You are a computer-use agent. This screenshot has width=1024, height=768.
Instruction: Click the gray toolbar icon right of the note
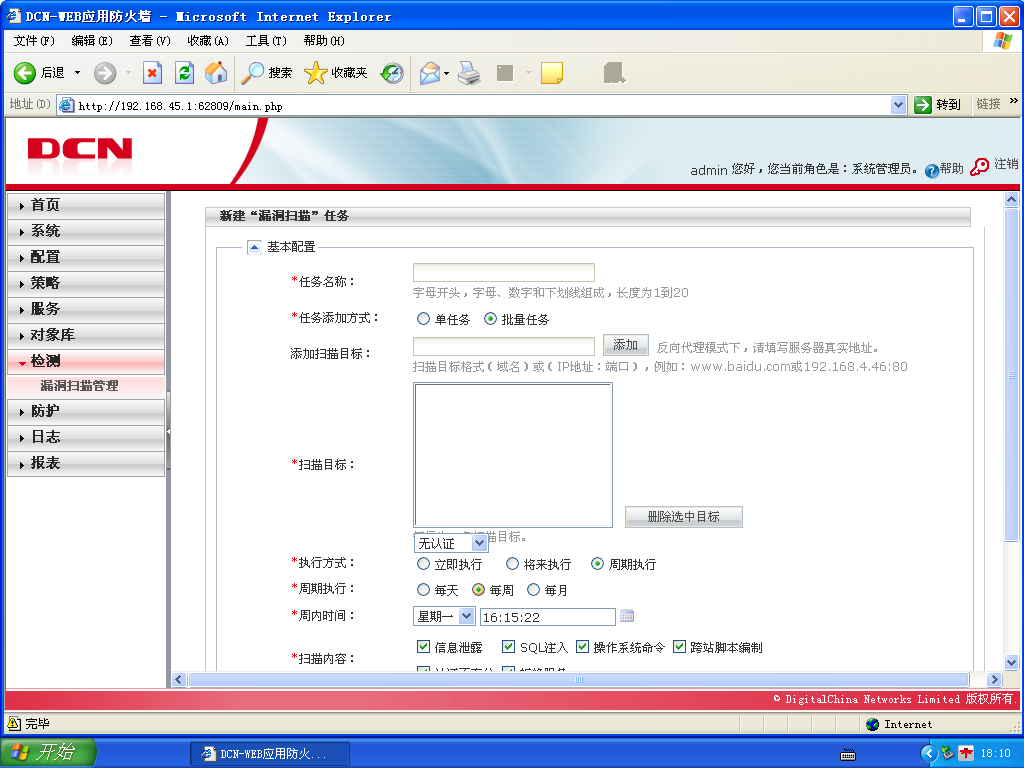[614, 72]
